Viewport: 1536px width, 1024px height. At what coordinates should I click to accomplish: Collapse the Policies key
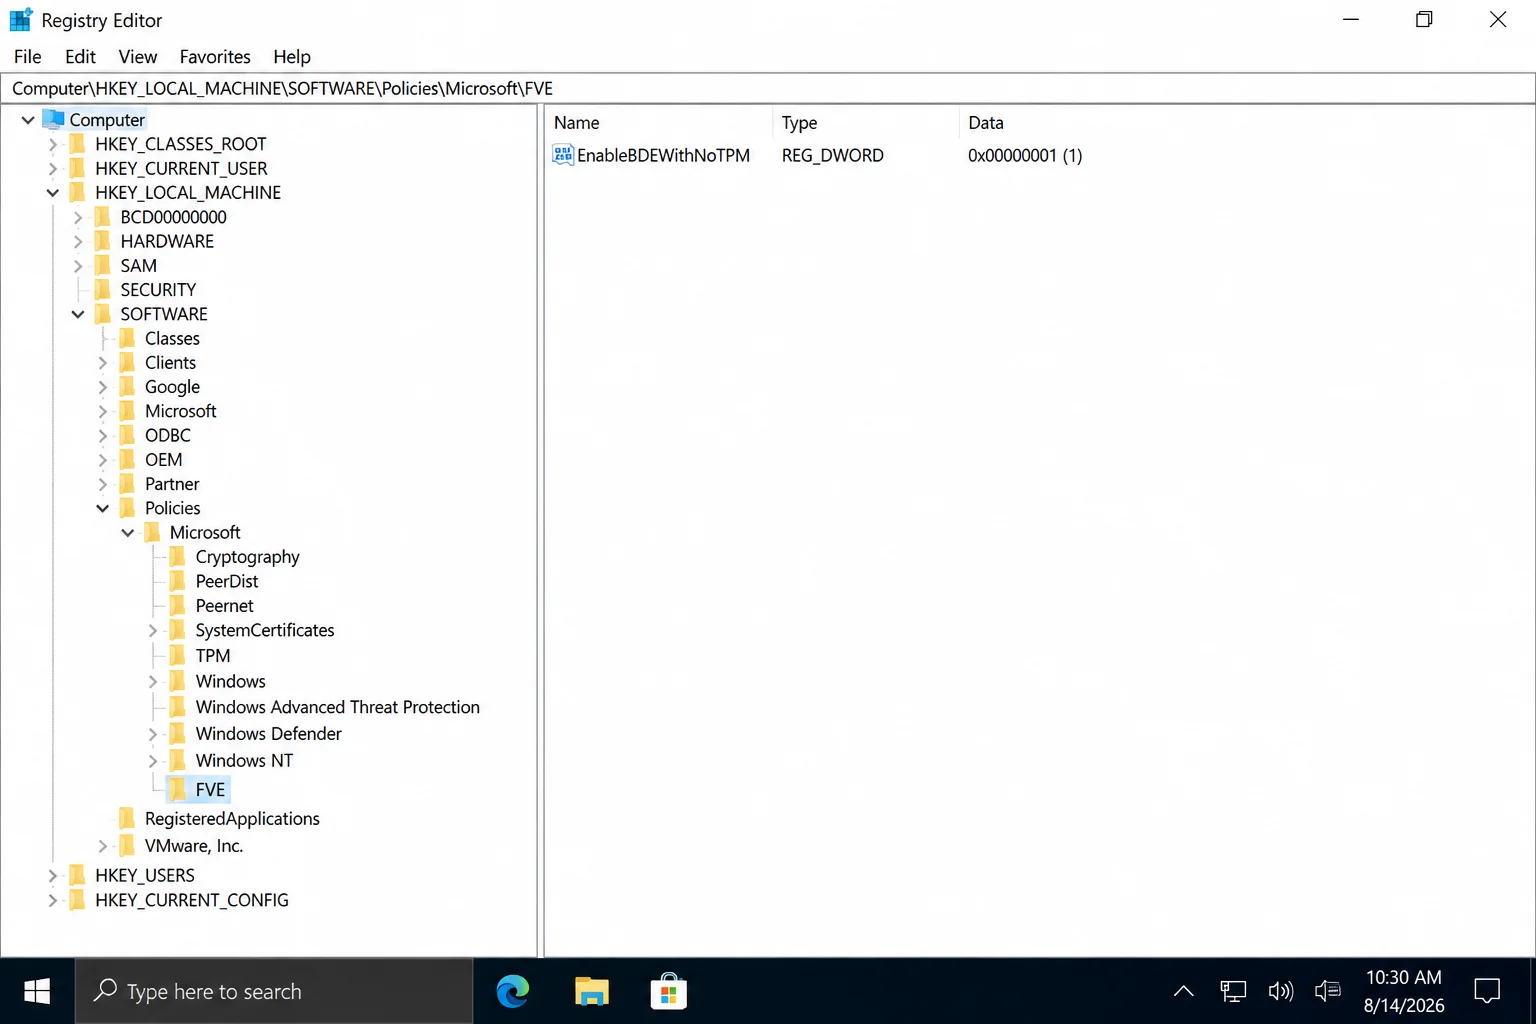coord(102,508)
